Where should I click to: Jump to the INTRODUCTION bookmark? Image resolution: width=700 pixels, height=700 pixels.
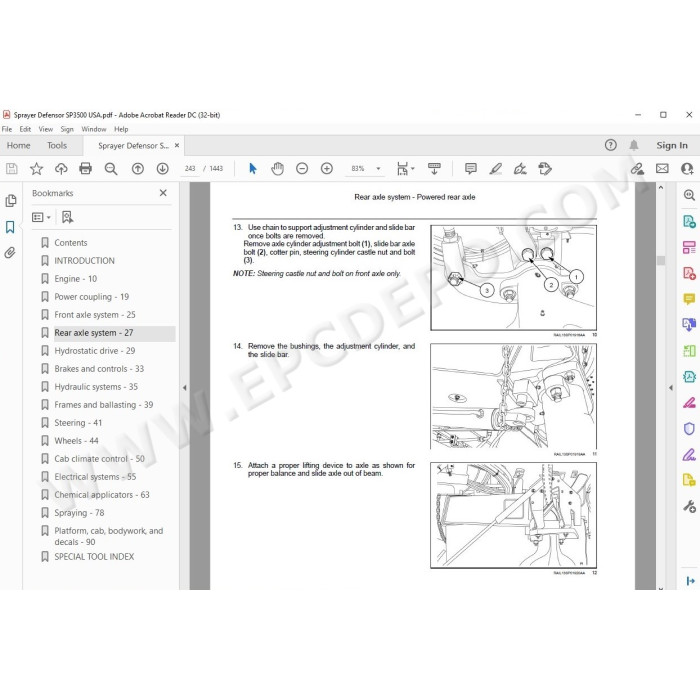click(84, 261)
